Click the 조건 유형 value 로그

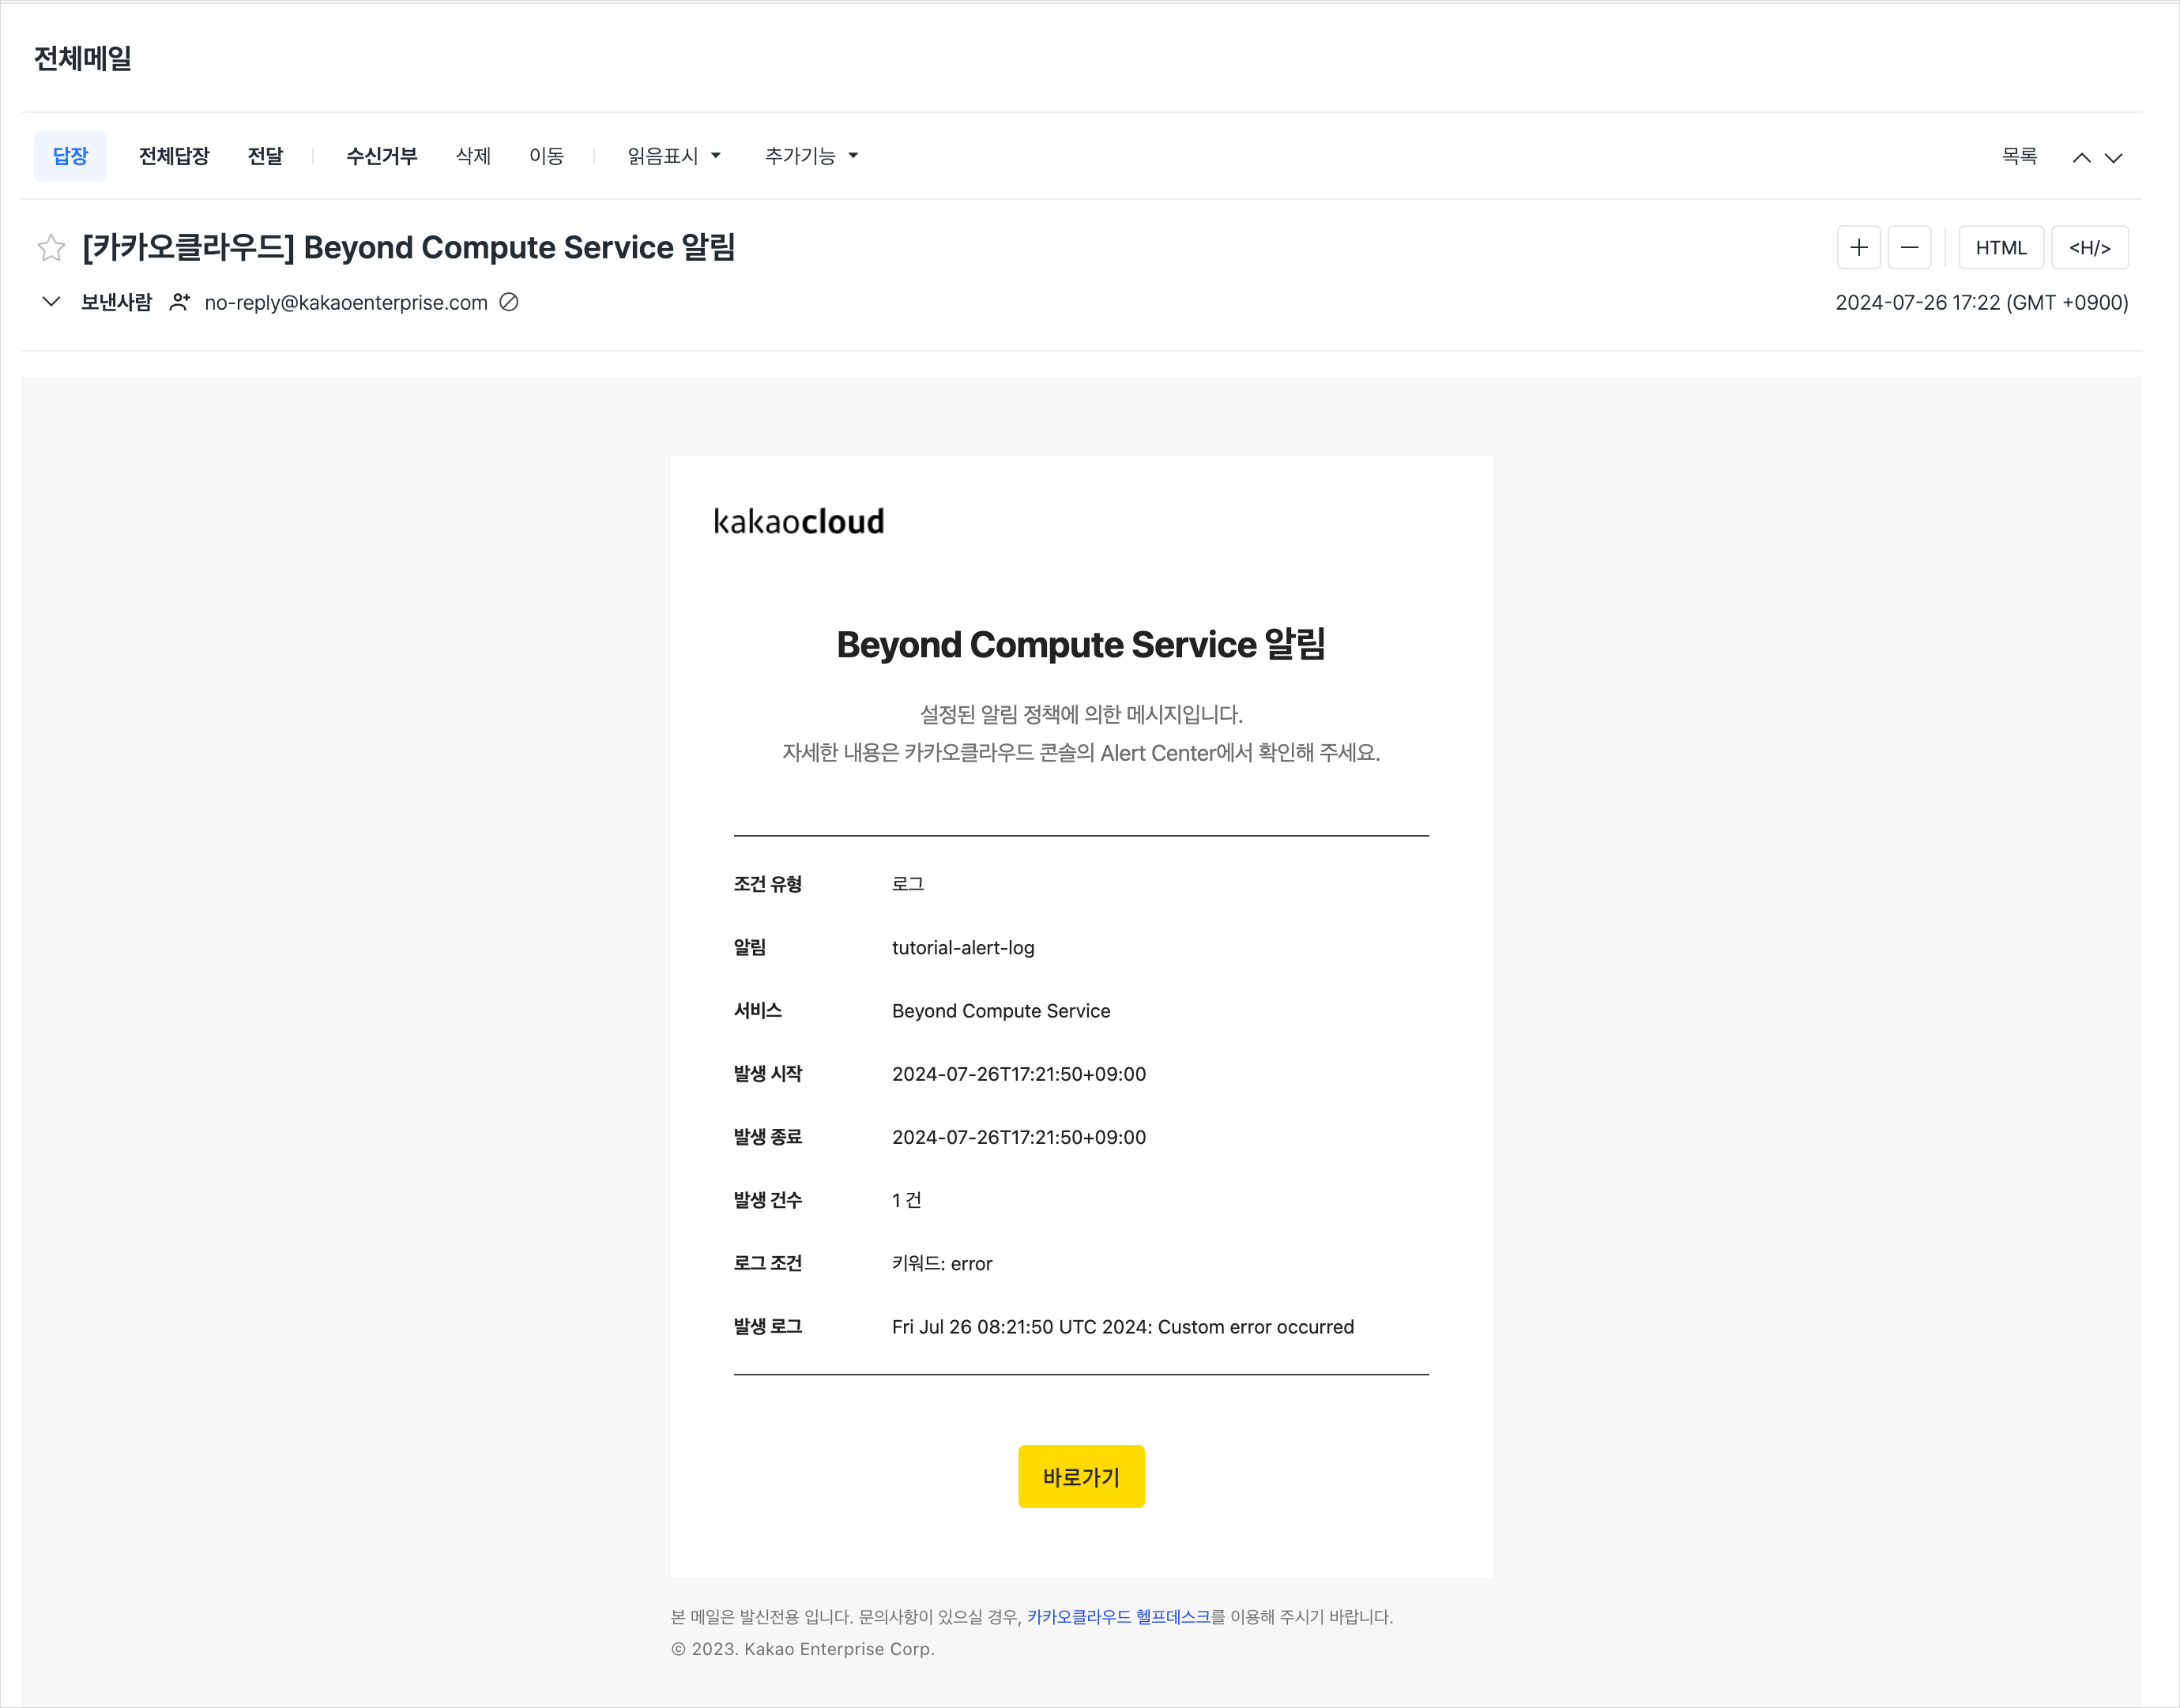(x=908, y=884)
